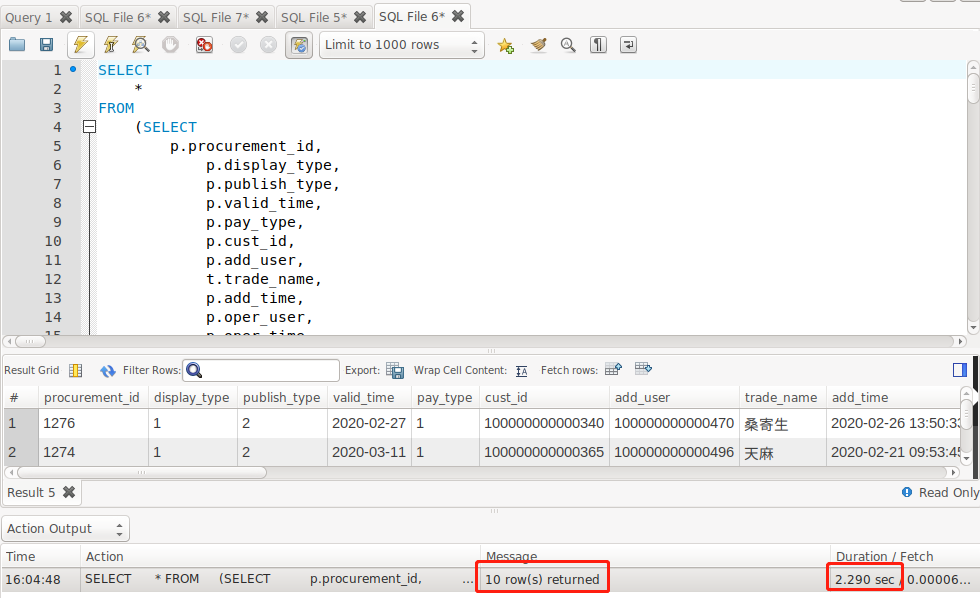
Task: Collapse the subquery fold marker on line 4
Action: (89, 127)
